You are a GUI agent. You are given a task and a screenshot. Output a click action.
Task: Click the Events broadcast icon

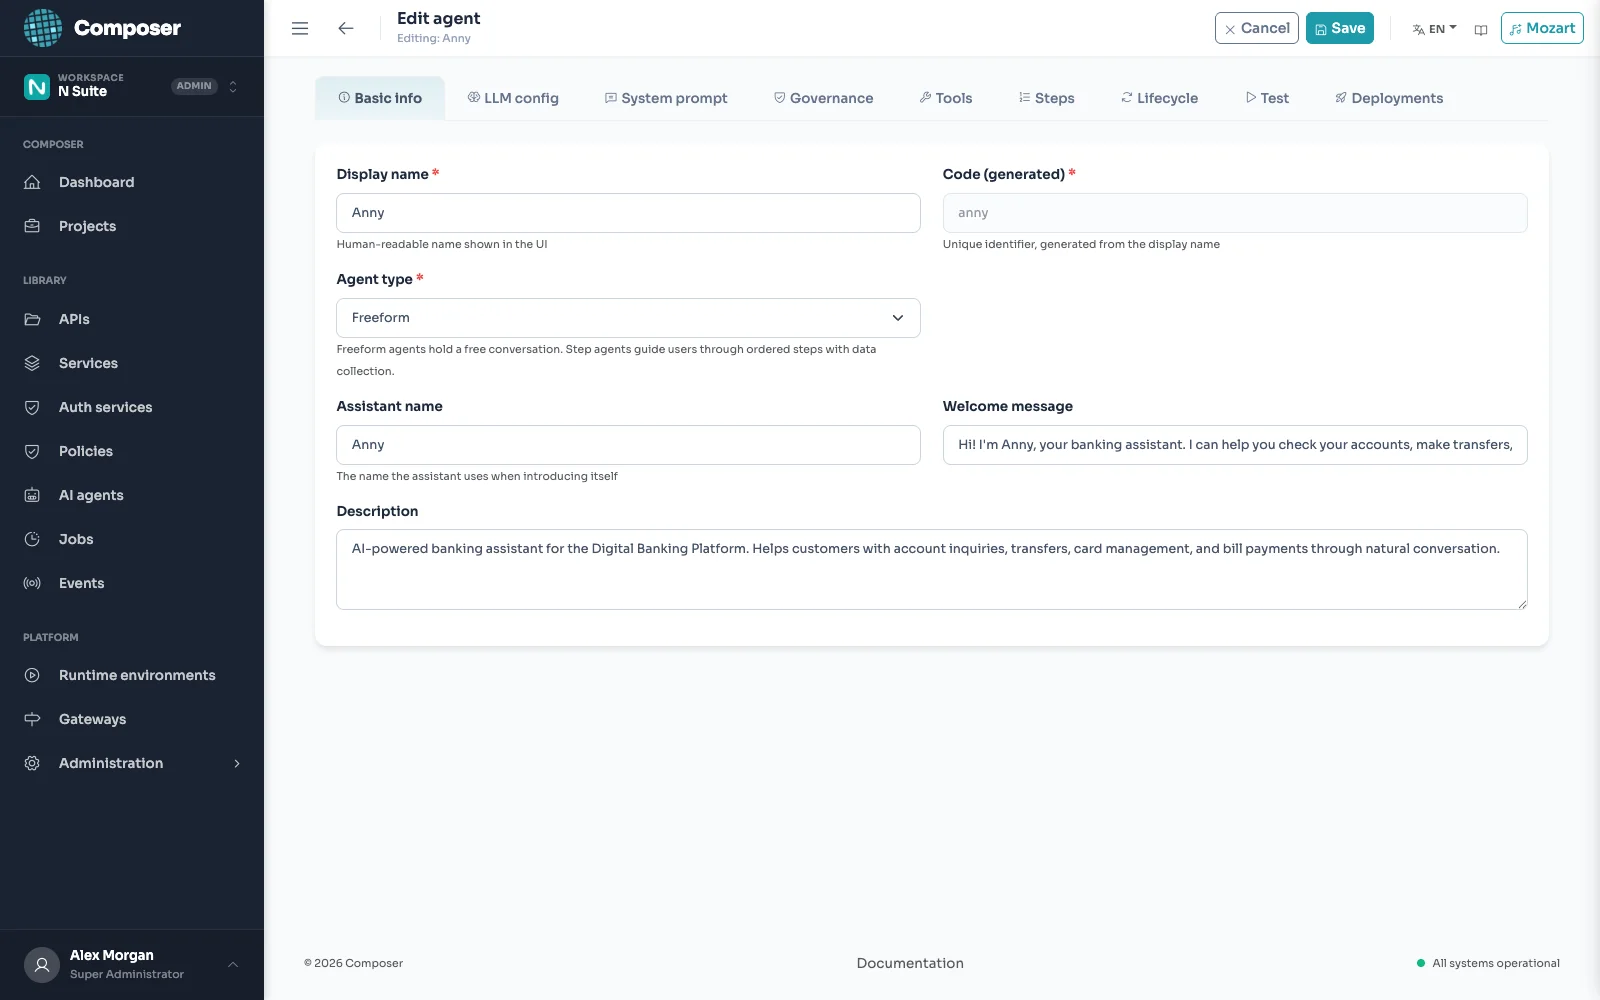(x=32, y=583)
